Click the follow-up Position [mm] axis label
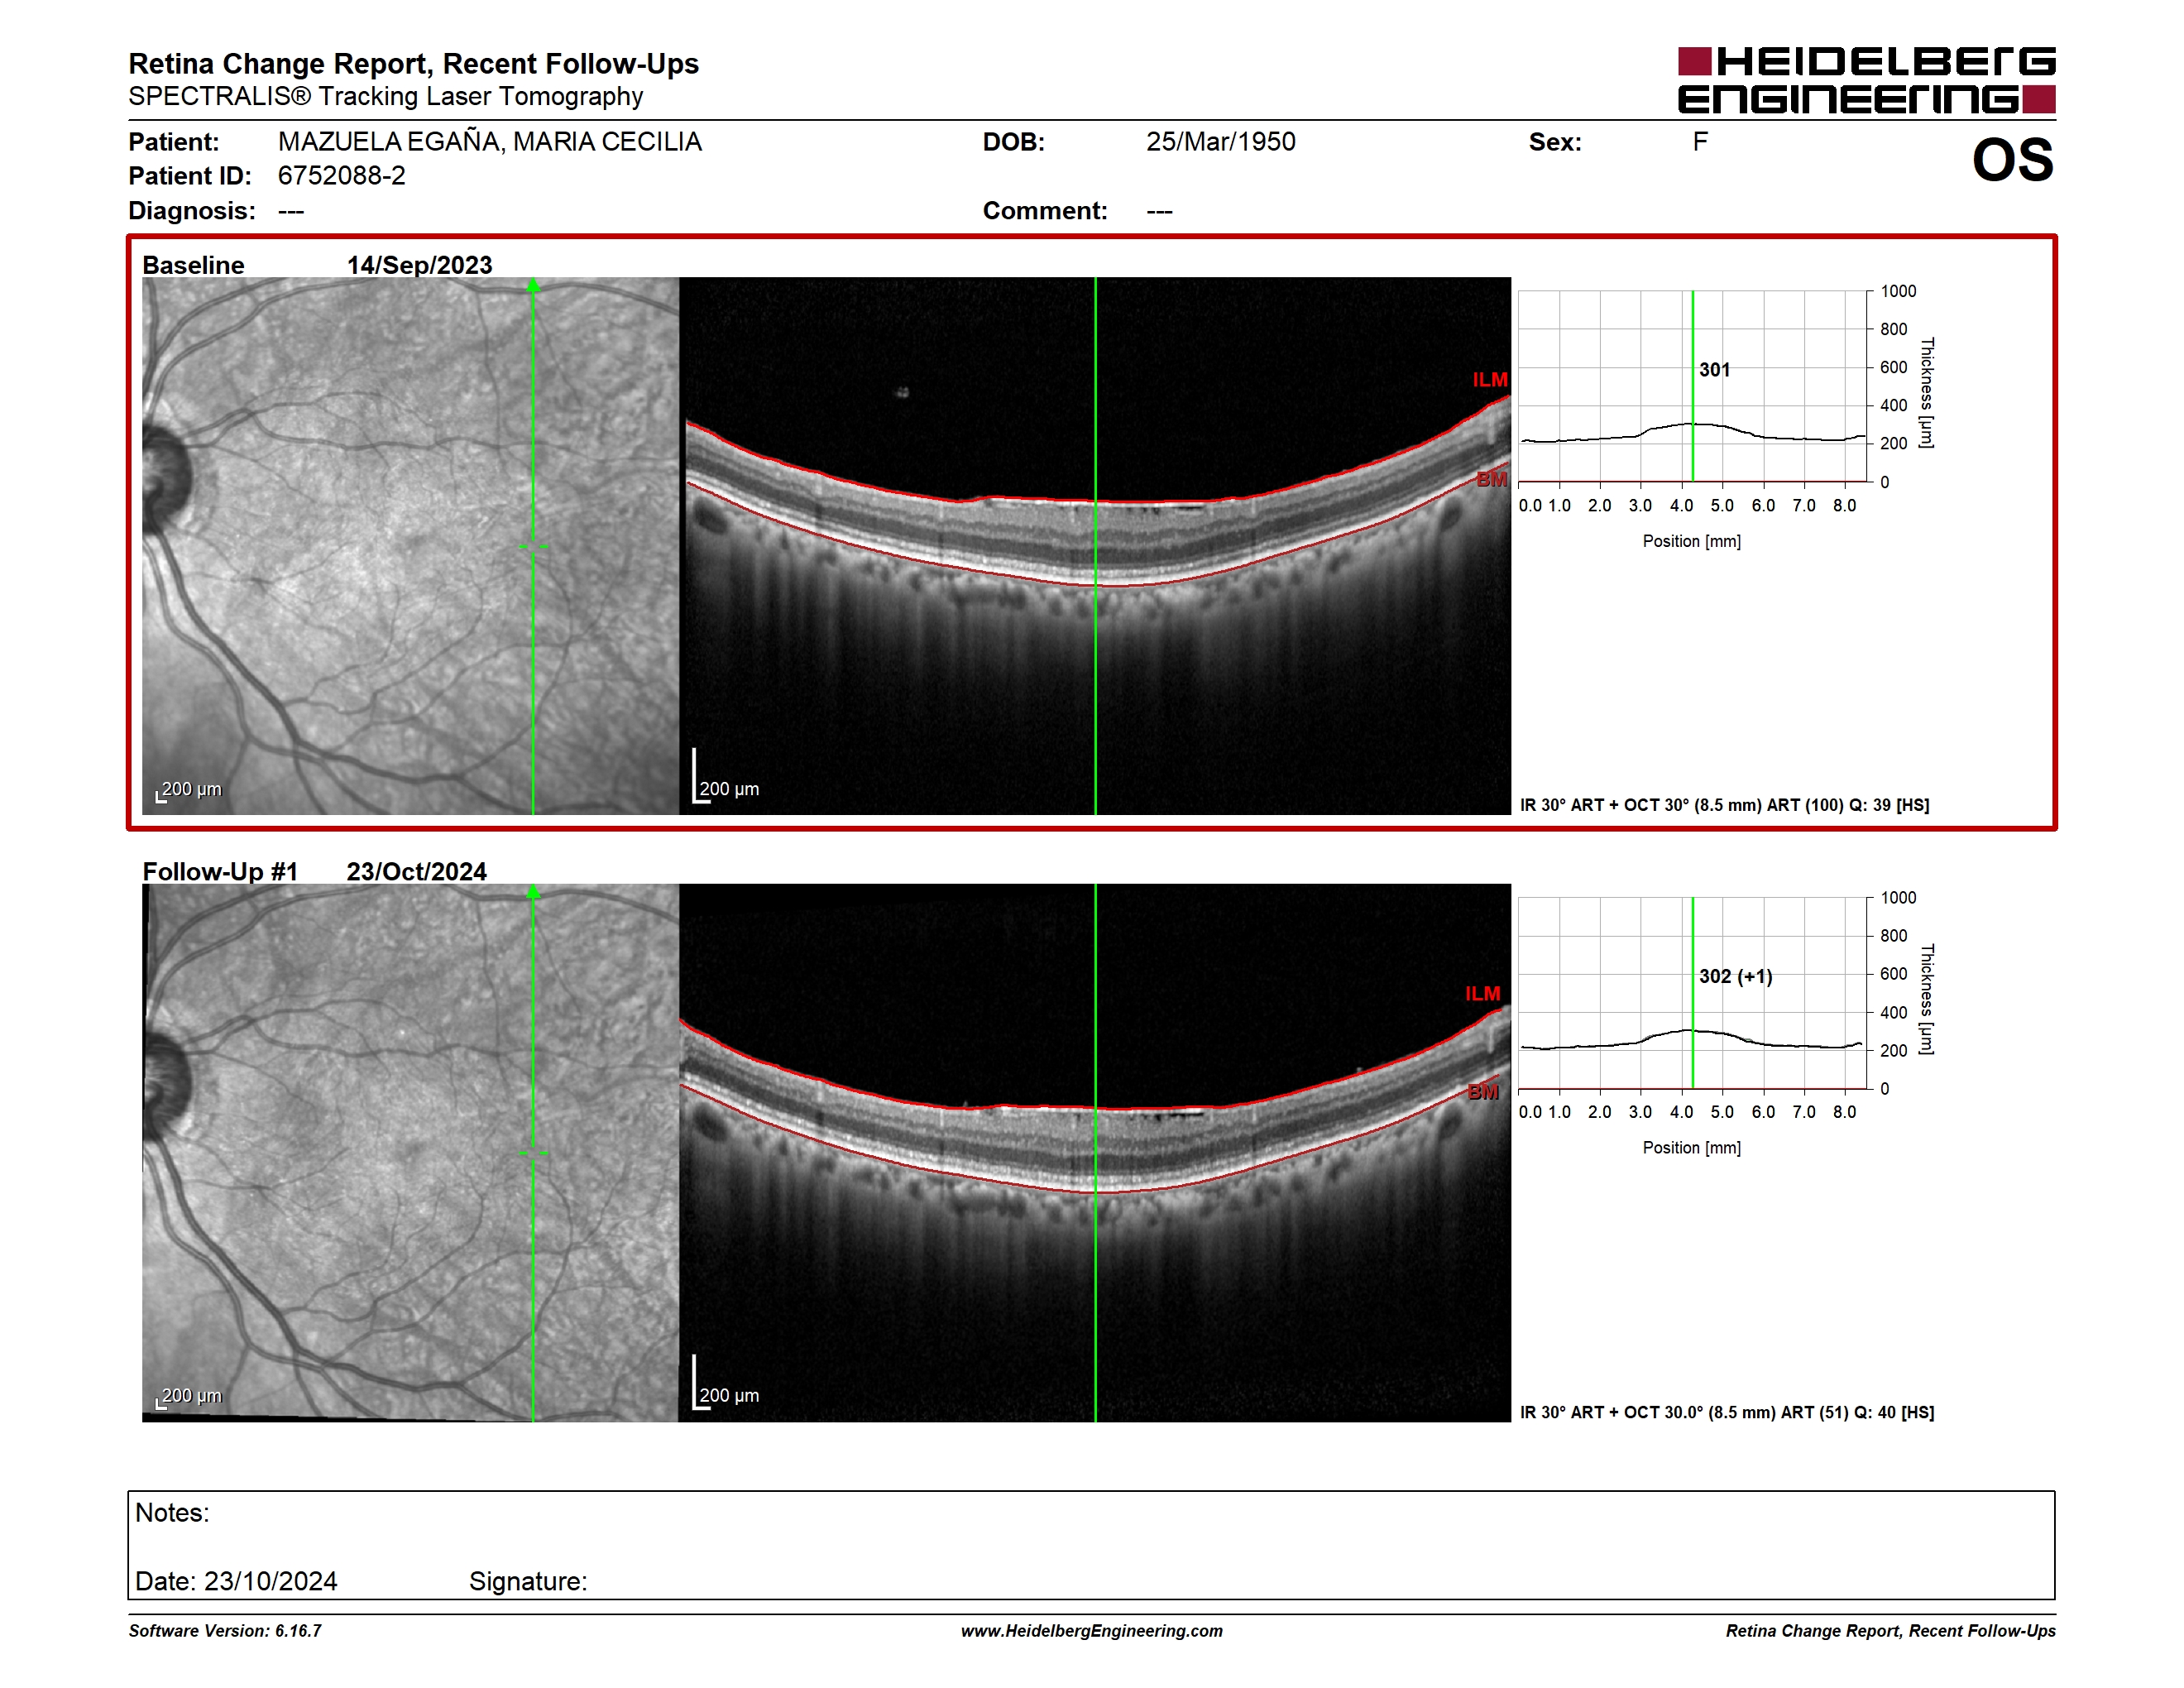Image resolution: width=2184 pixels, height=1688 pixels. coord(1692,1148)
